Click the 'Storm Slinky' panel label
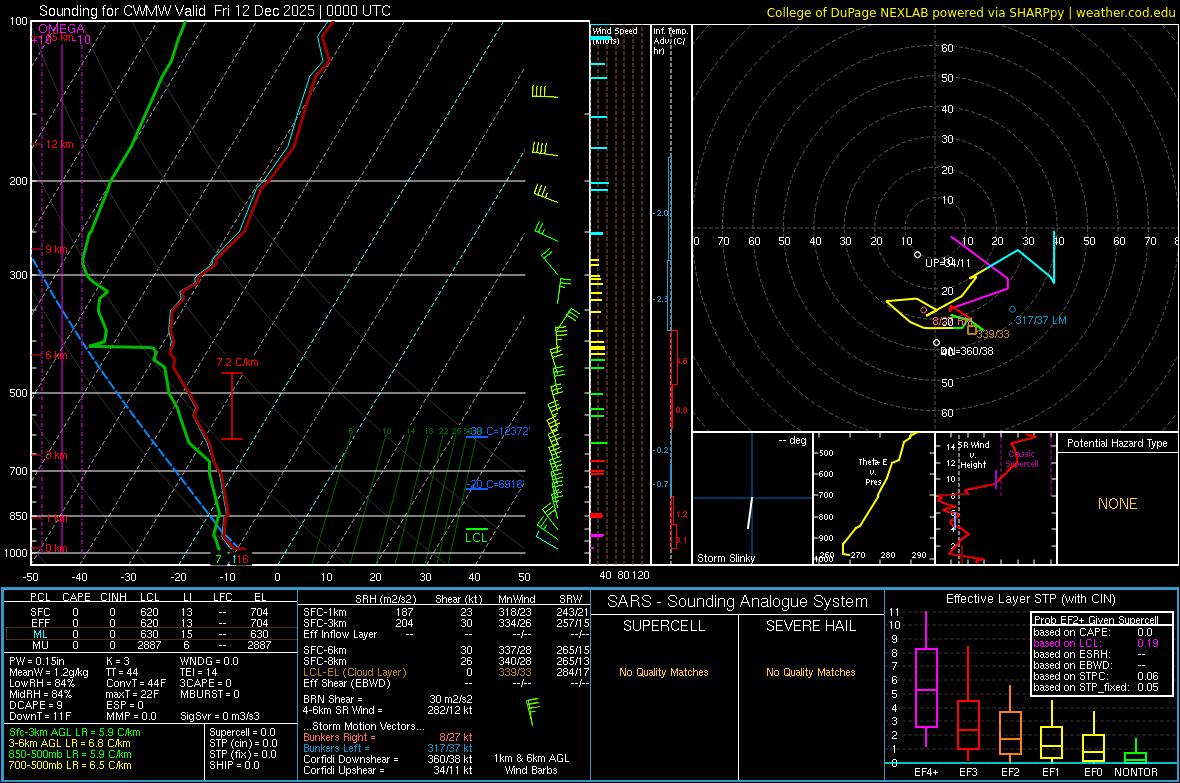 tap(725, 558)
